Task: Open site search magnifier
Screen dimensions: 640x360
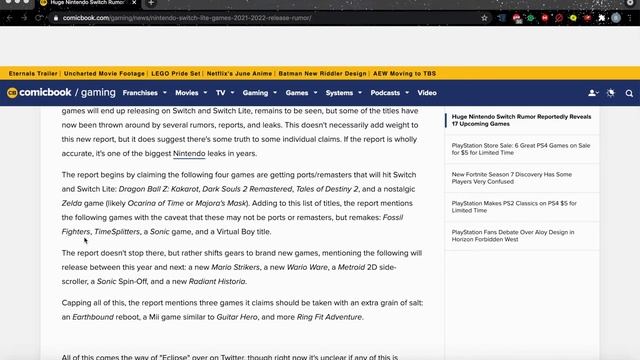Action: (x=629, y=93)
